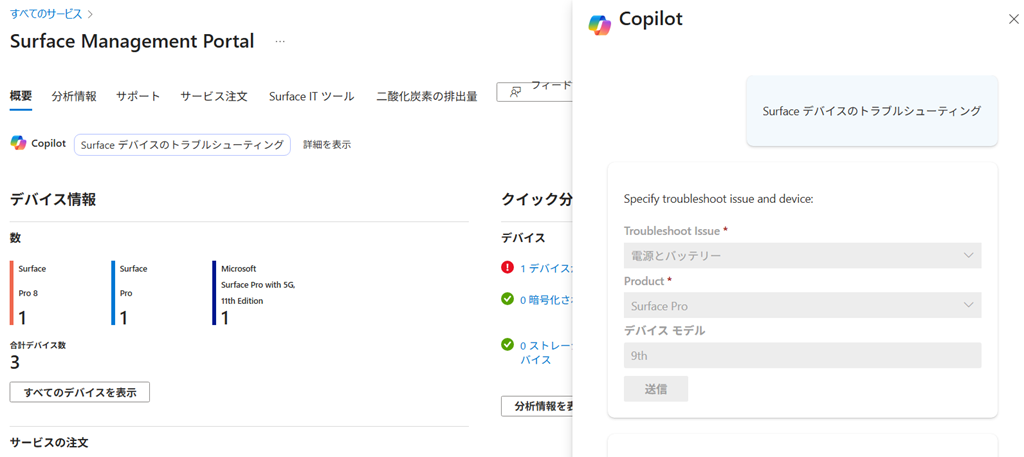1024x457 pixels.
Task: Go to the すべてのサービス breadcrumb
Action: [x=46, y=12]
